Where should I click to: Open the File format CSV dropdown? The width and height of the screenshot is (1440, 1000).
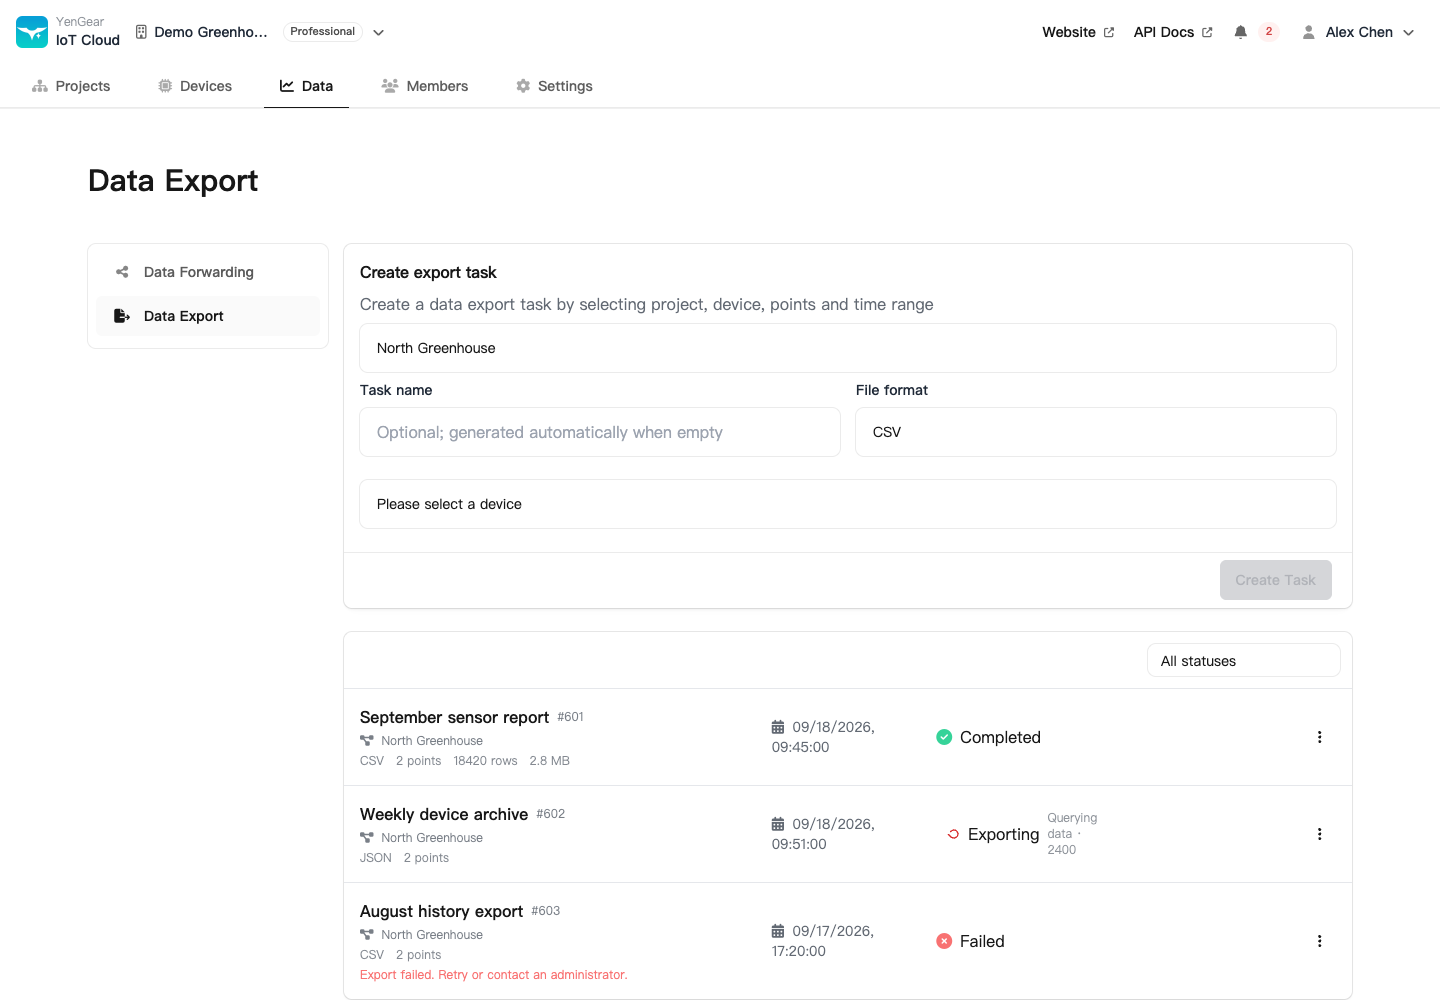(1096, 432)
